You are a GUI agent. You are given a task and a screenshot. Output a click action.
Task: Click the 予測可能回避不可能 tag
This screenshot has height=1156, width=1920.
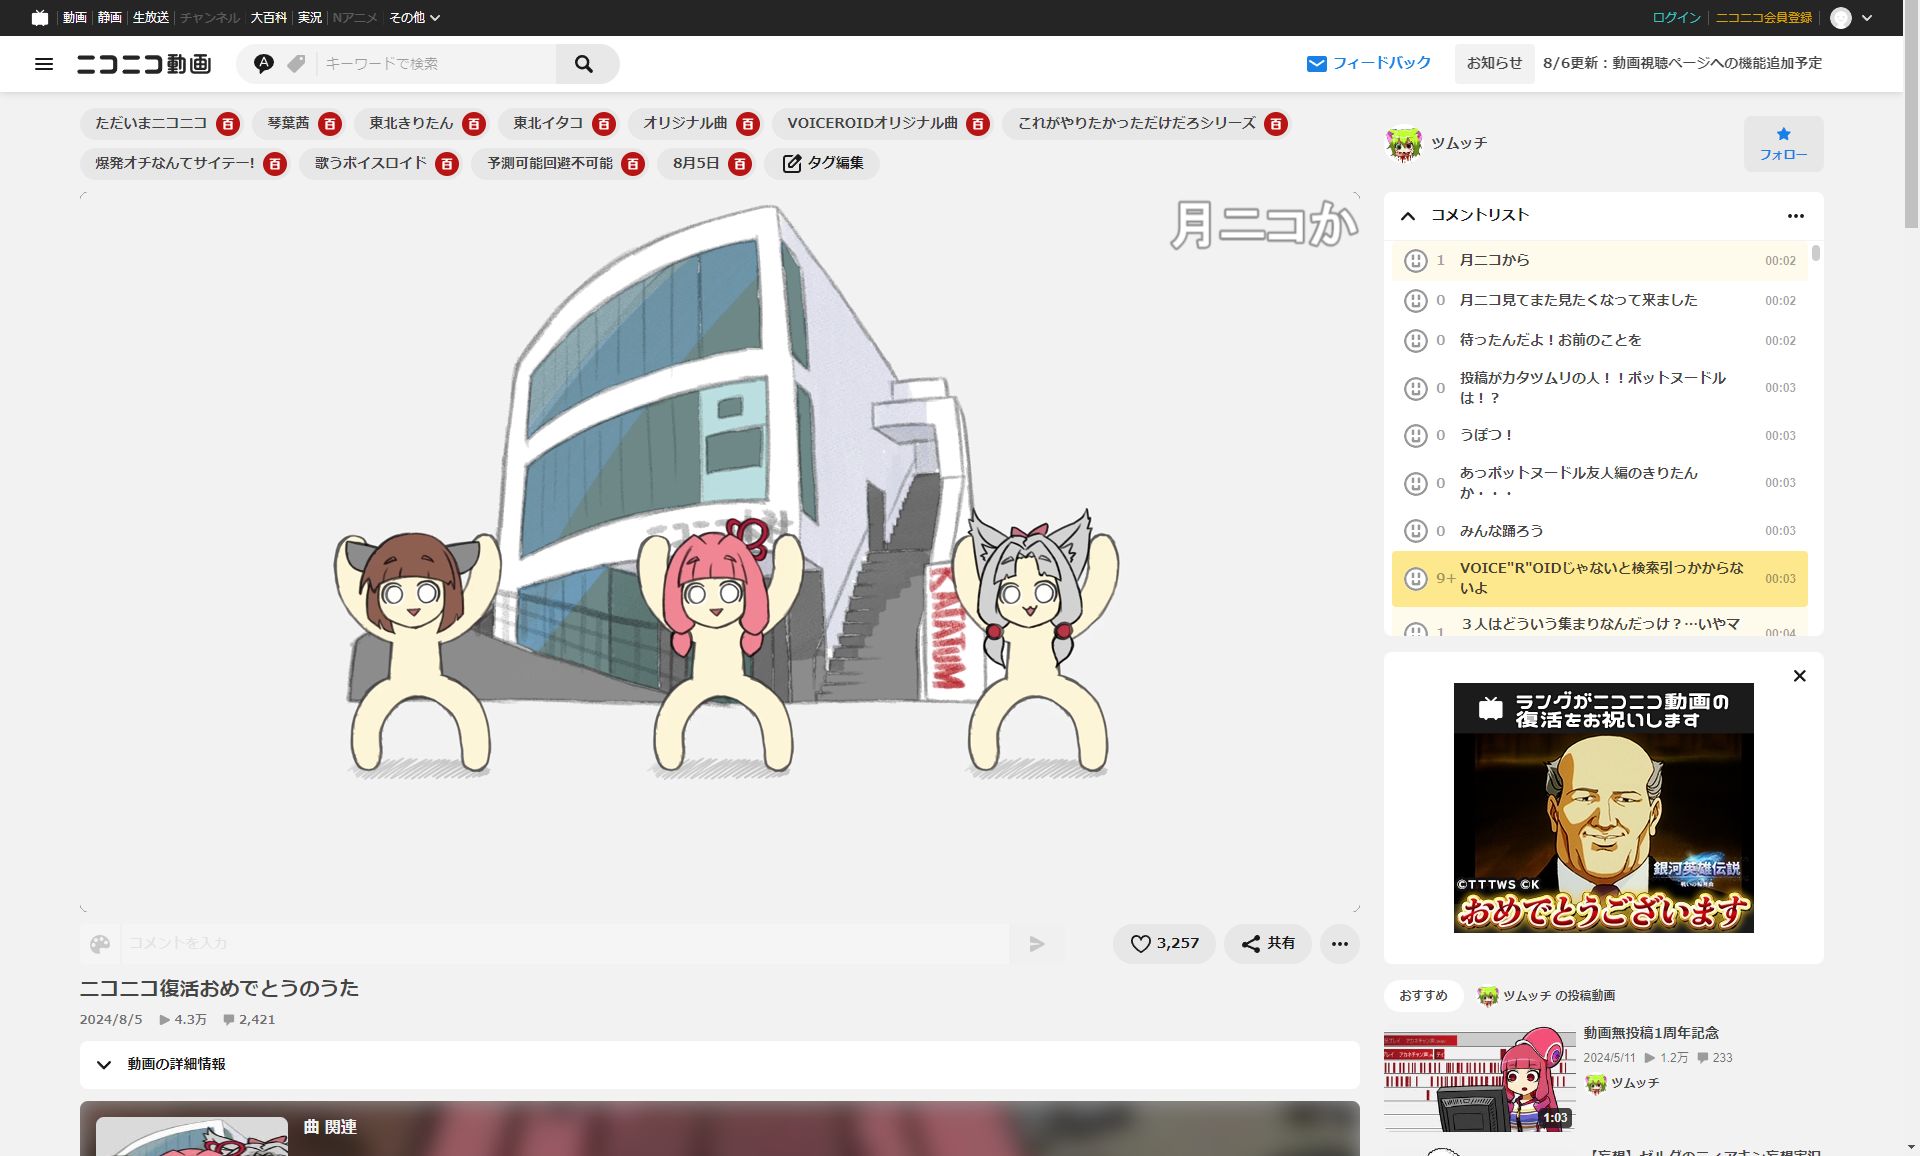coord(550,164)
